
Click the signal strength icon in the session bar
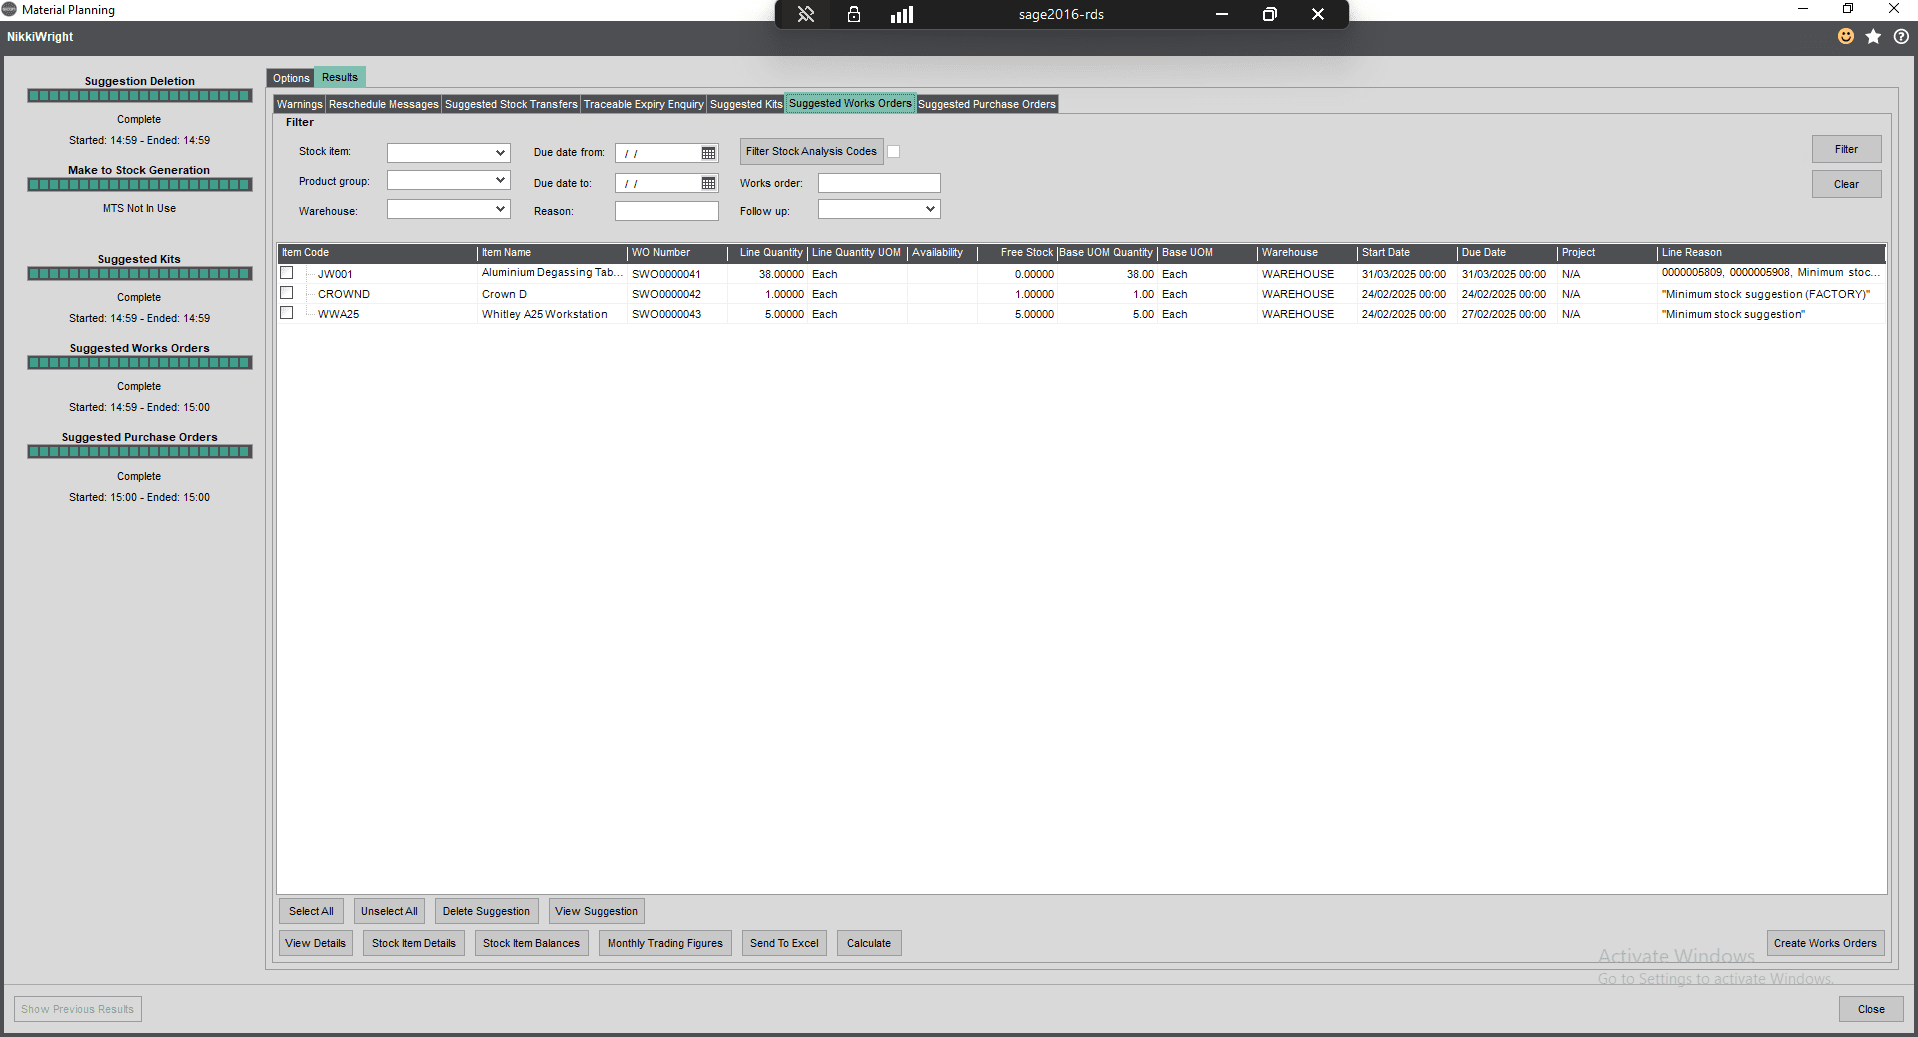click(x=902, y=14)
